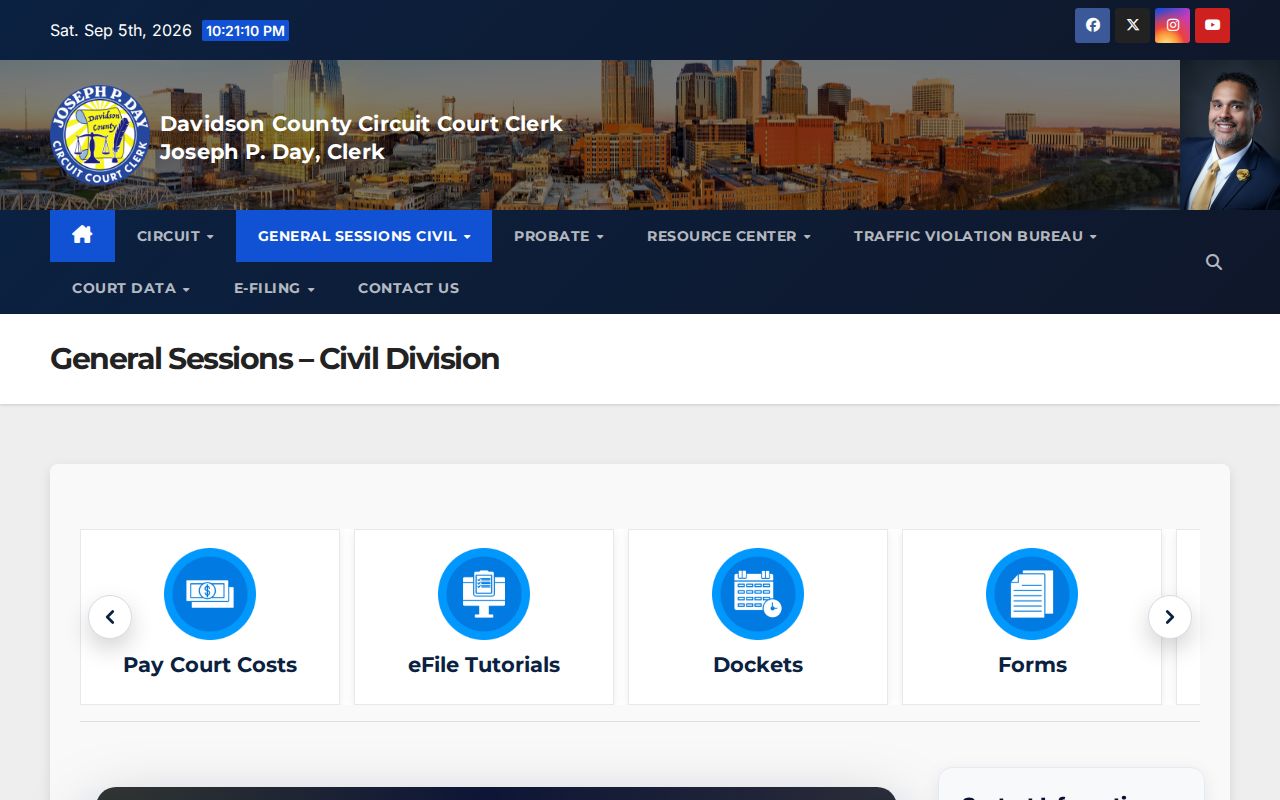Open the Probate dropdown menu
The width and height of the screenshot is (1280, 800).
pos(558,236)
